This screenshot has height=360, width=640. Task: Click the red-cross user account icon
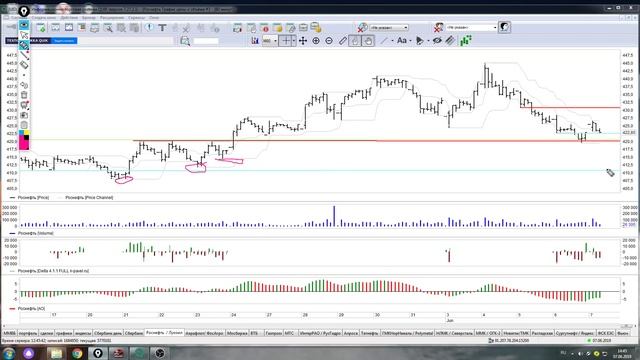click(x=438, y=27)
